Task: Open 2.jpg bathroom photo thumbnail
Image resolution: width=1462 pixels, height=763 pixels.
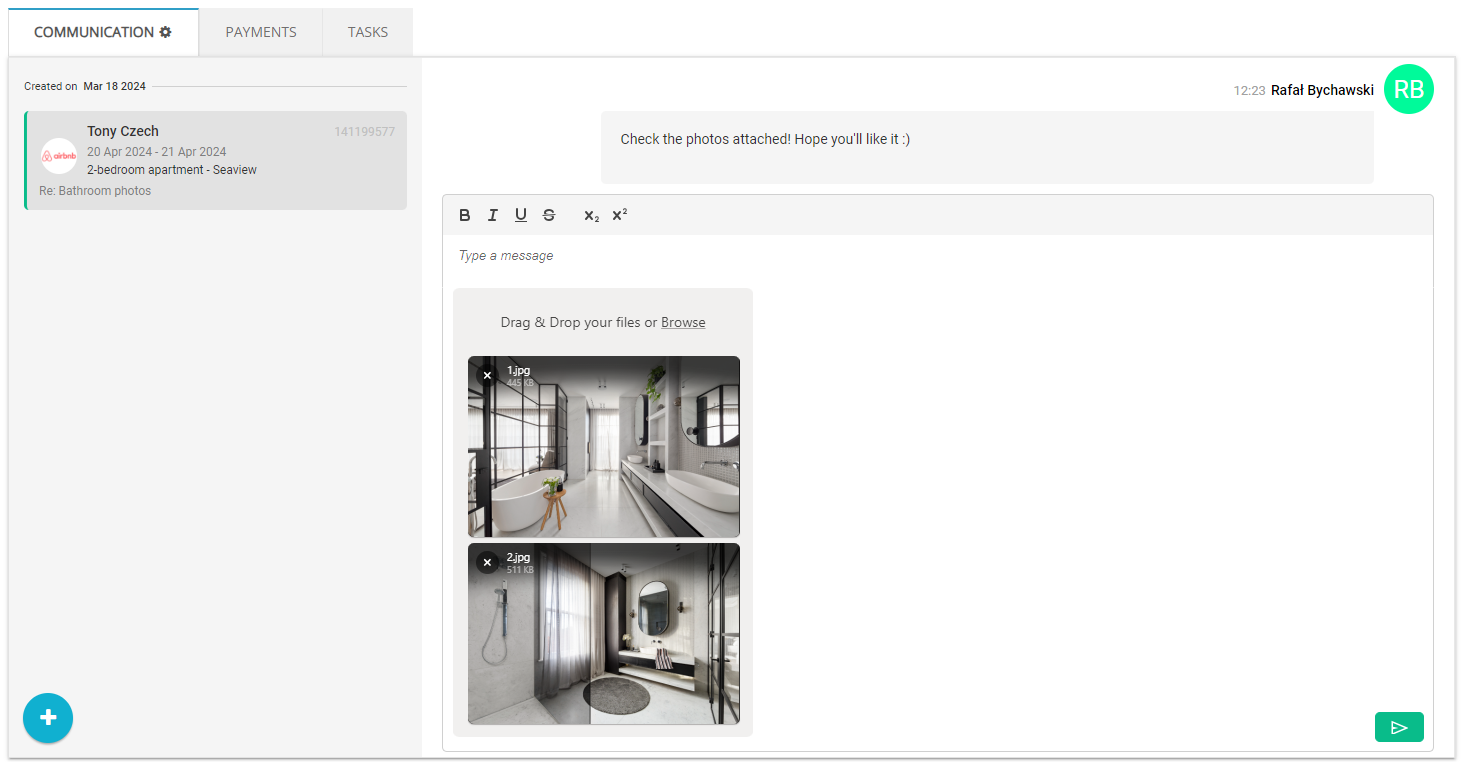Action: pos(604,634)
